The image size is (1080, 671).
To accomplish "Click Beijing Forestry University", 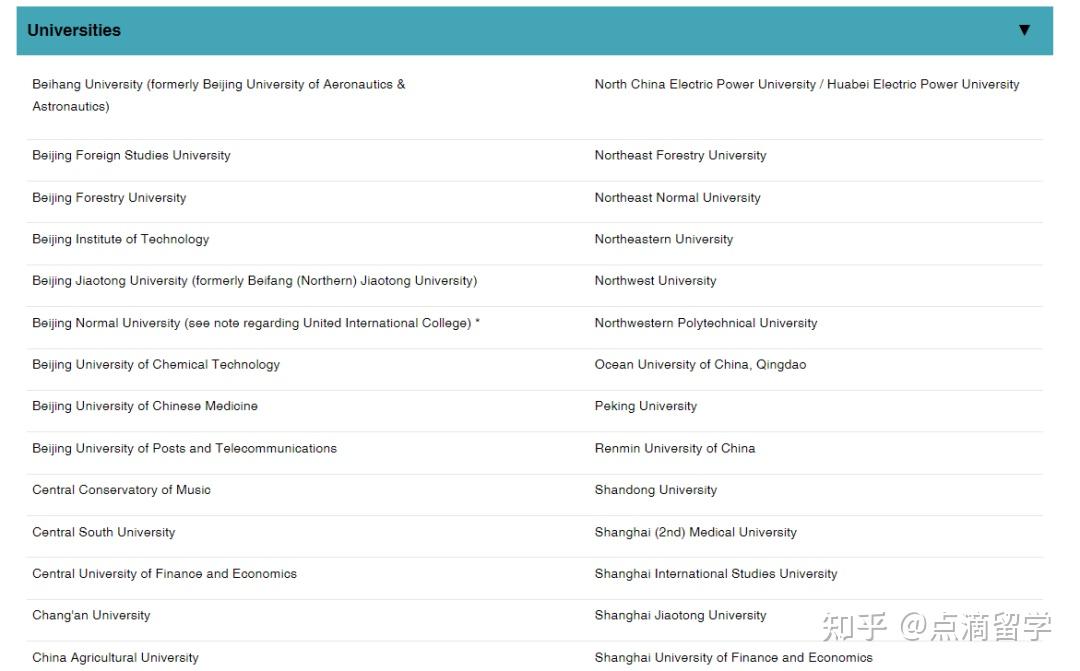I will point(108,197).
